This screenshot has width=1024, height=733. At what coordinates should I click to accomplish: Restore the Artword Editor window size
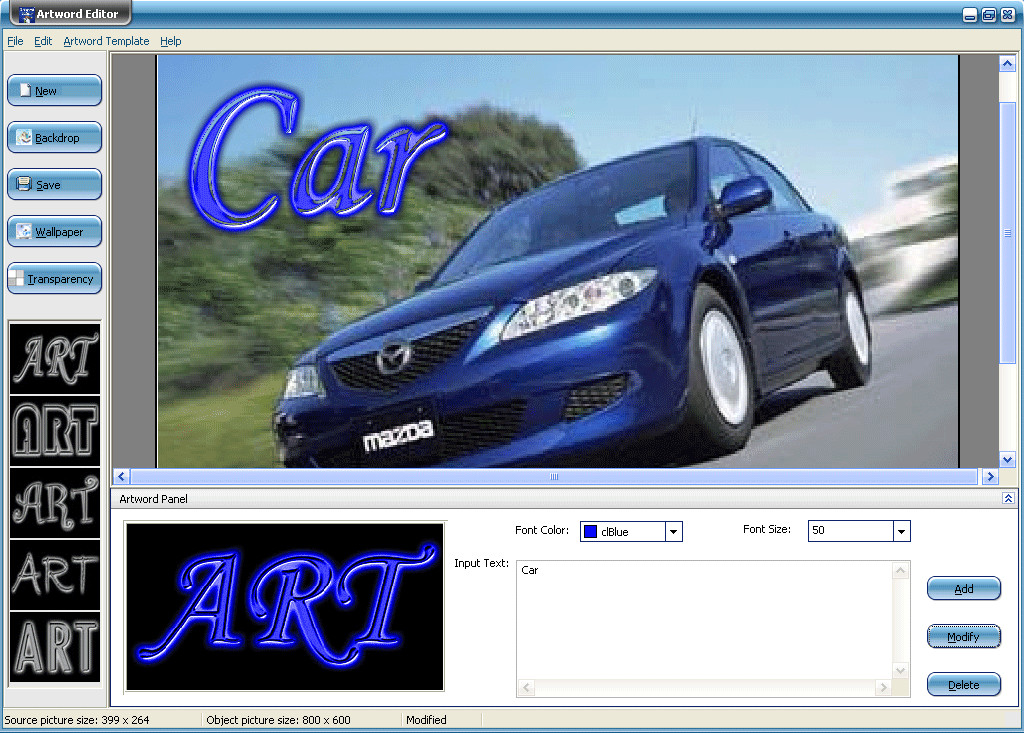[x=989, y=15]
